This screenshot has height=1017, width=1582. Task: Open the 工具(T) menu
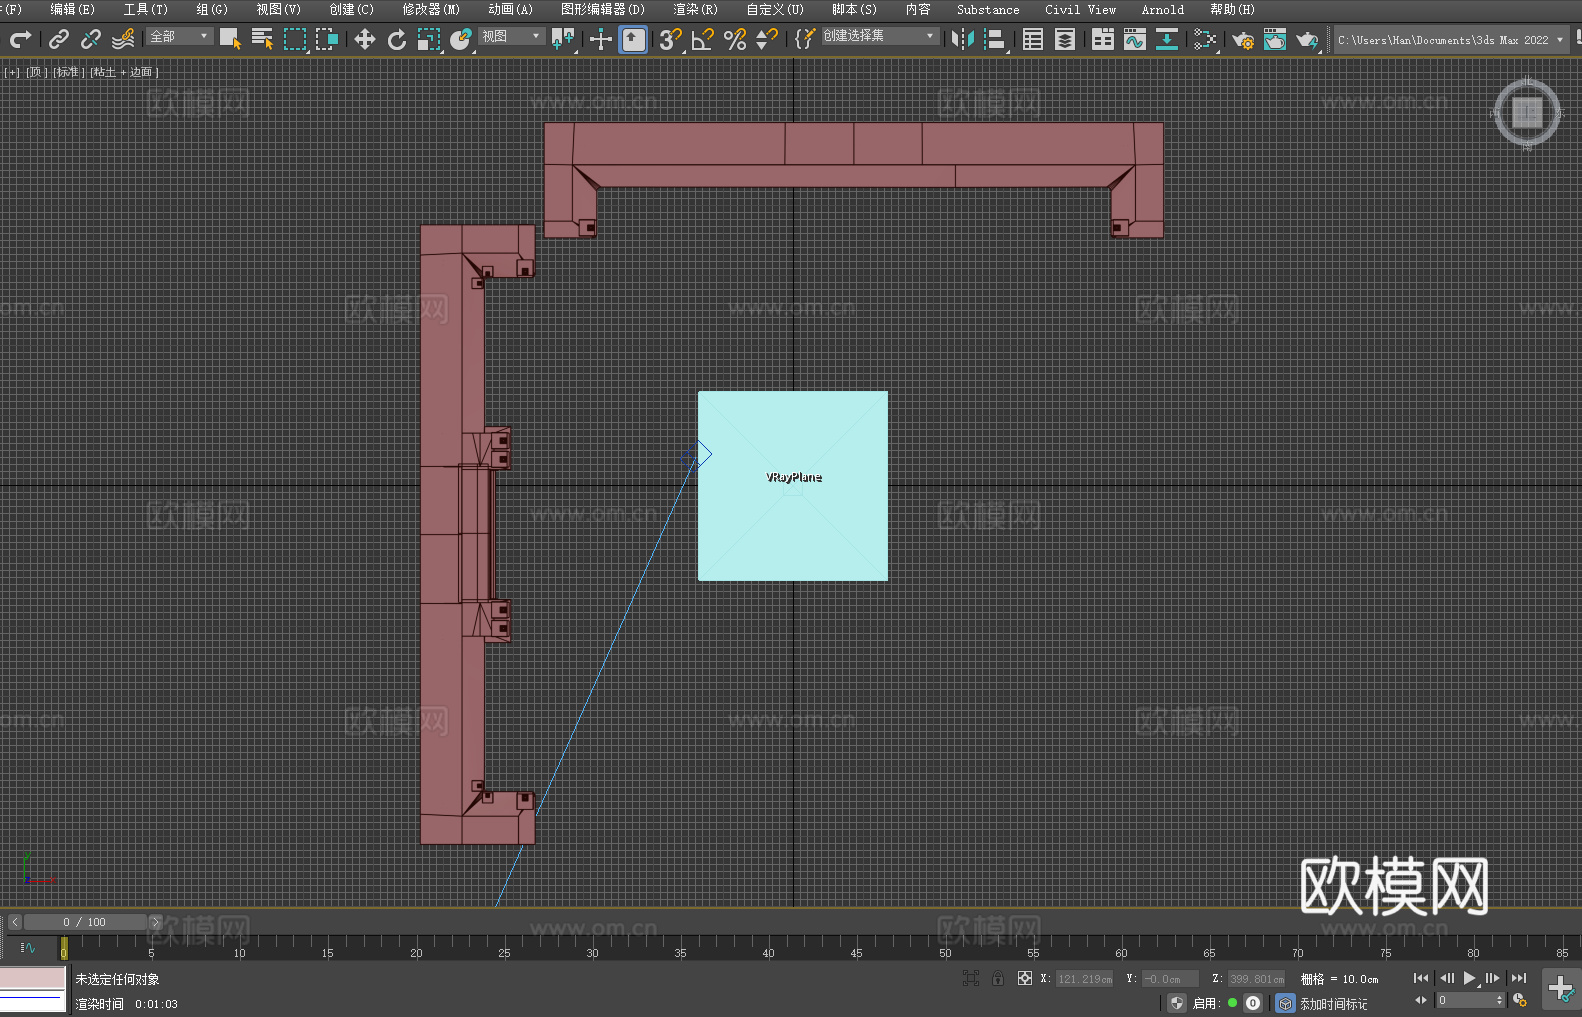[x=145, y=9]
